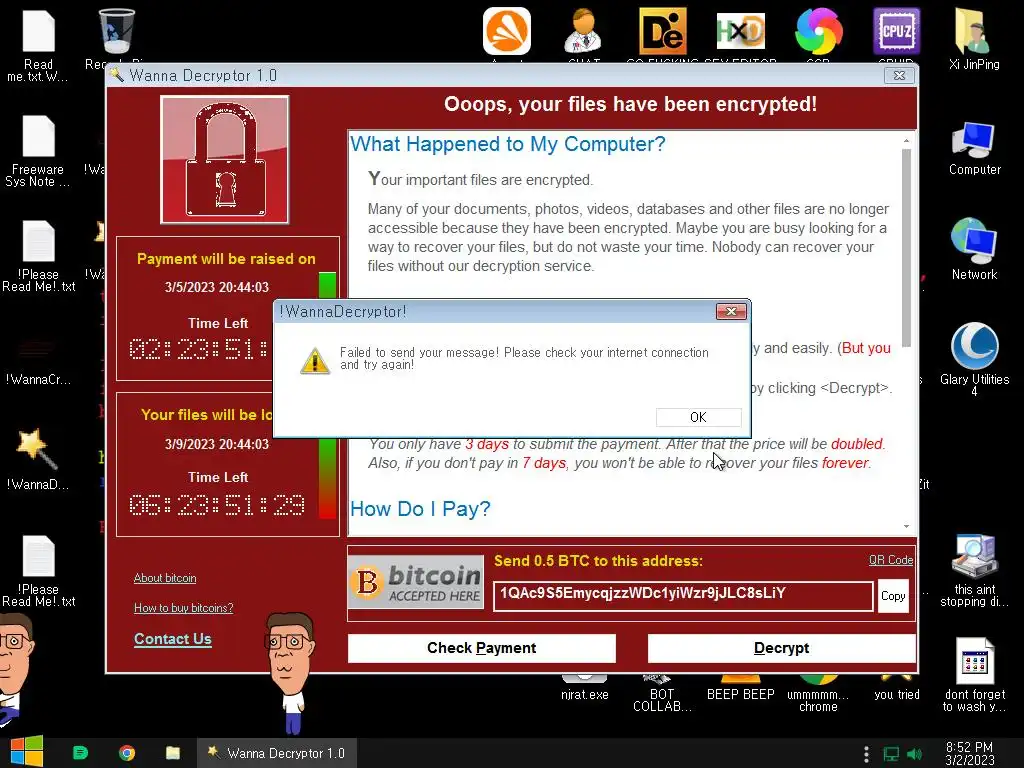The height and width of the screenshot is (768, 1024).
Task: Open the About bitcoin link
Action: tap(165, 578)
